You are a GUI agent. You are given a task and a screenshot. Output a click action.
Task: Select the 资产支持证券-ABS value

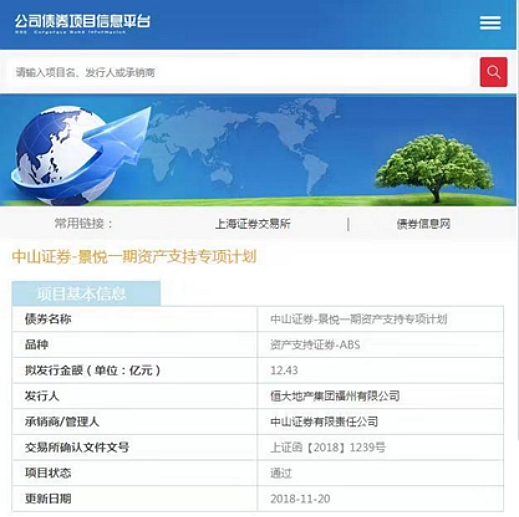(315, 344)
